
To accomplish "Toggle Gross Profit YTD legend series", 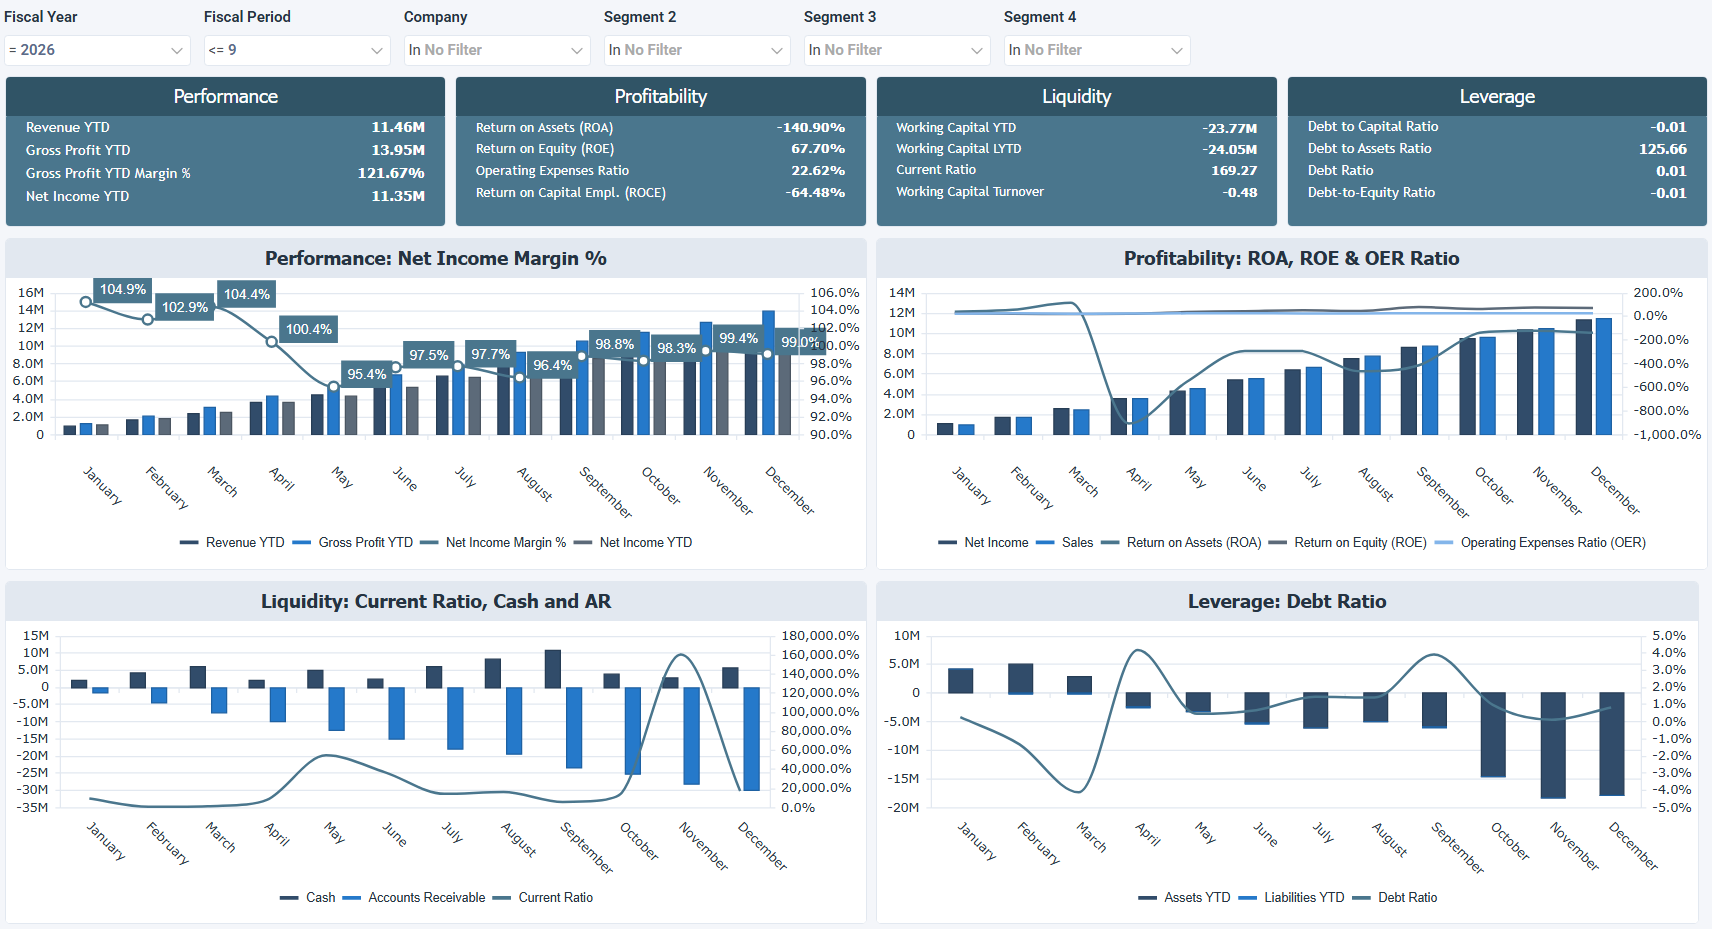I will 353,543.
